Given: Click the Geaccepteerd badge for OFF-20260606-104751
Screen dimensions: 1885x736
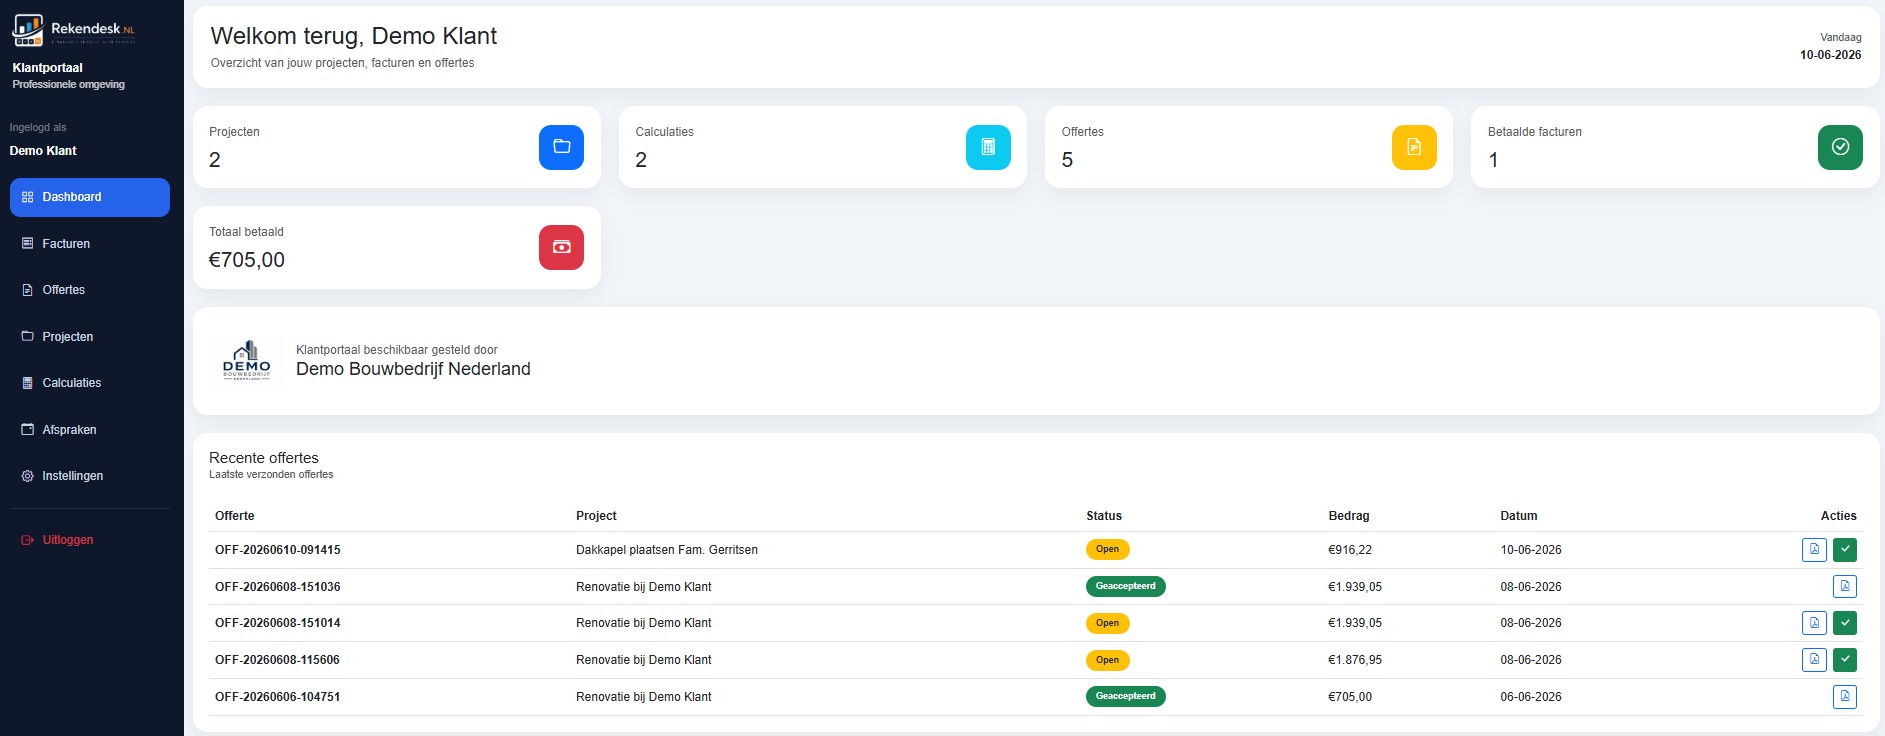Looking at the screenshot, I should coord(1125,696).
